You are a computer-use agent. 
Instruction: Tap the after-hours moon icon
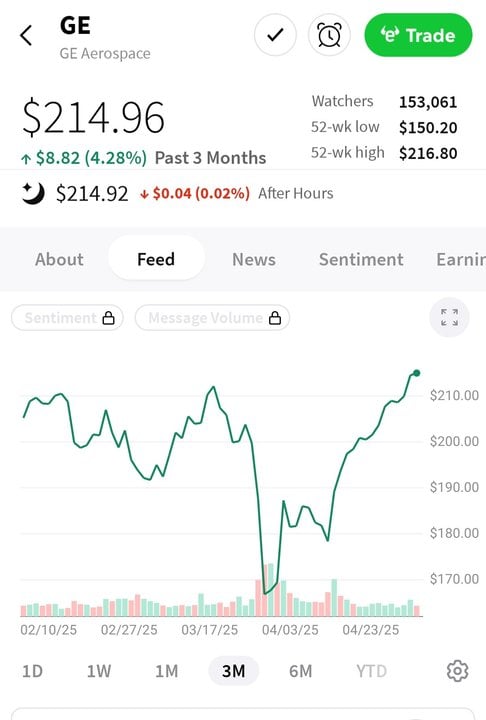tap(33, 193)
